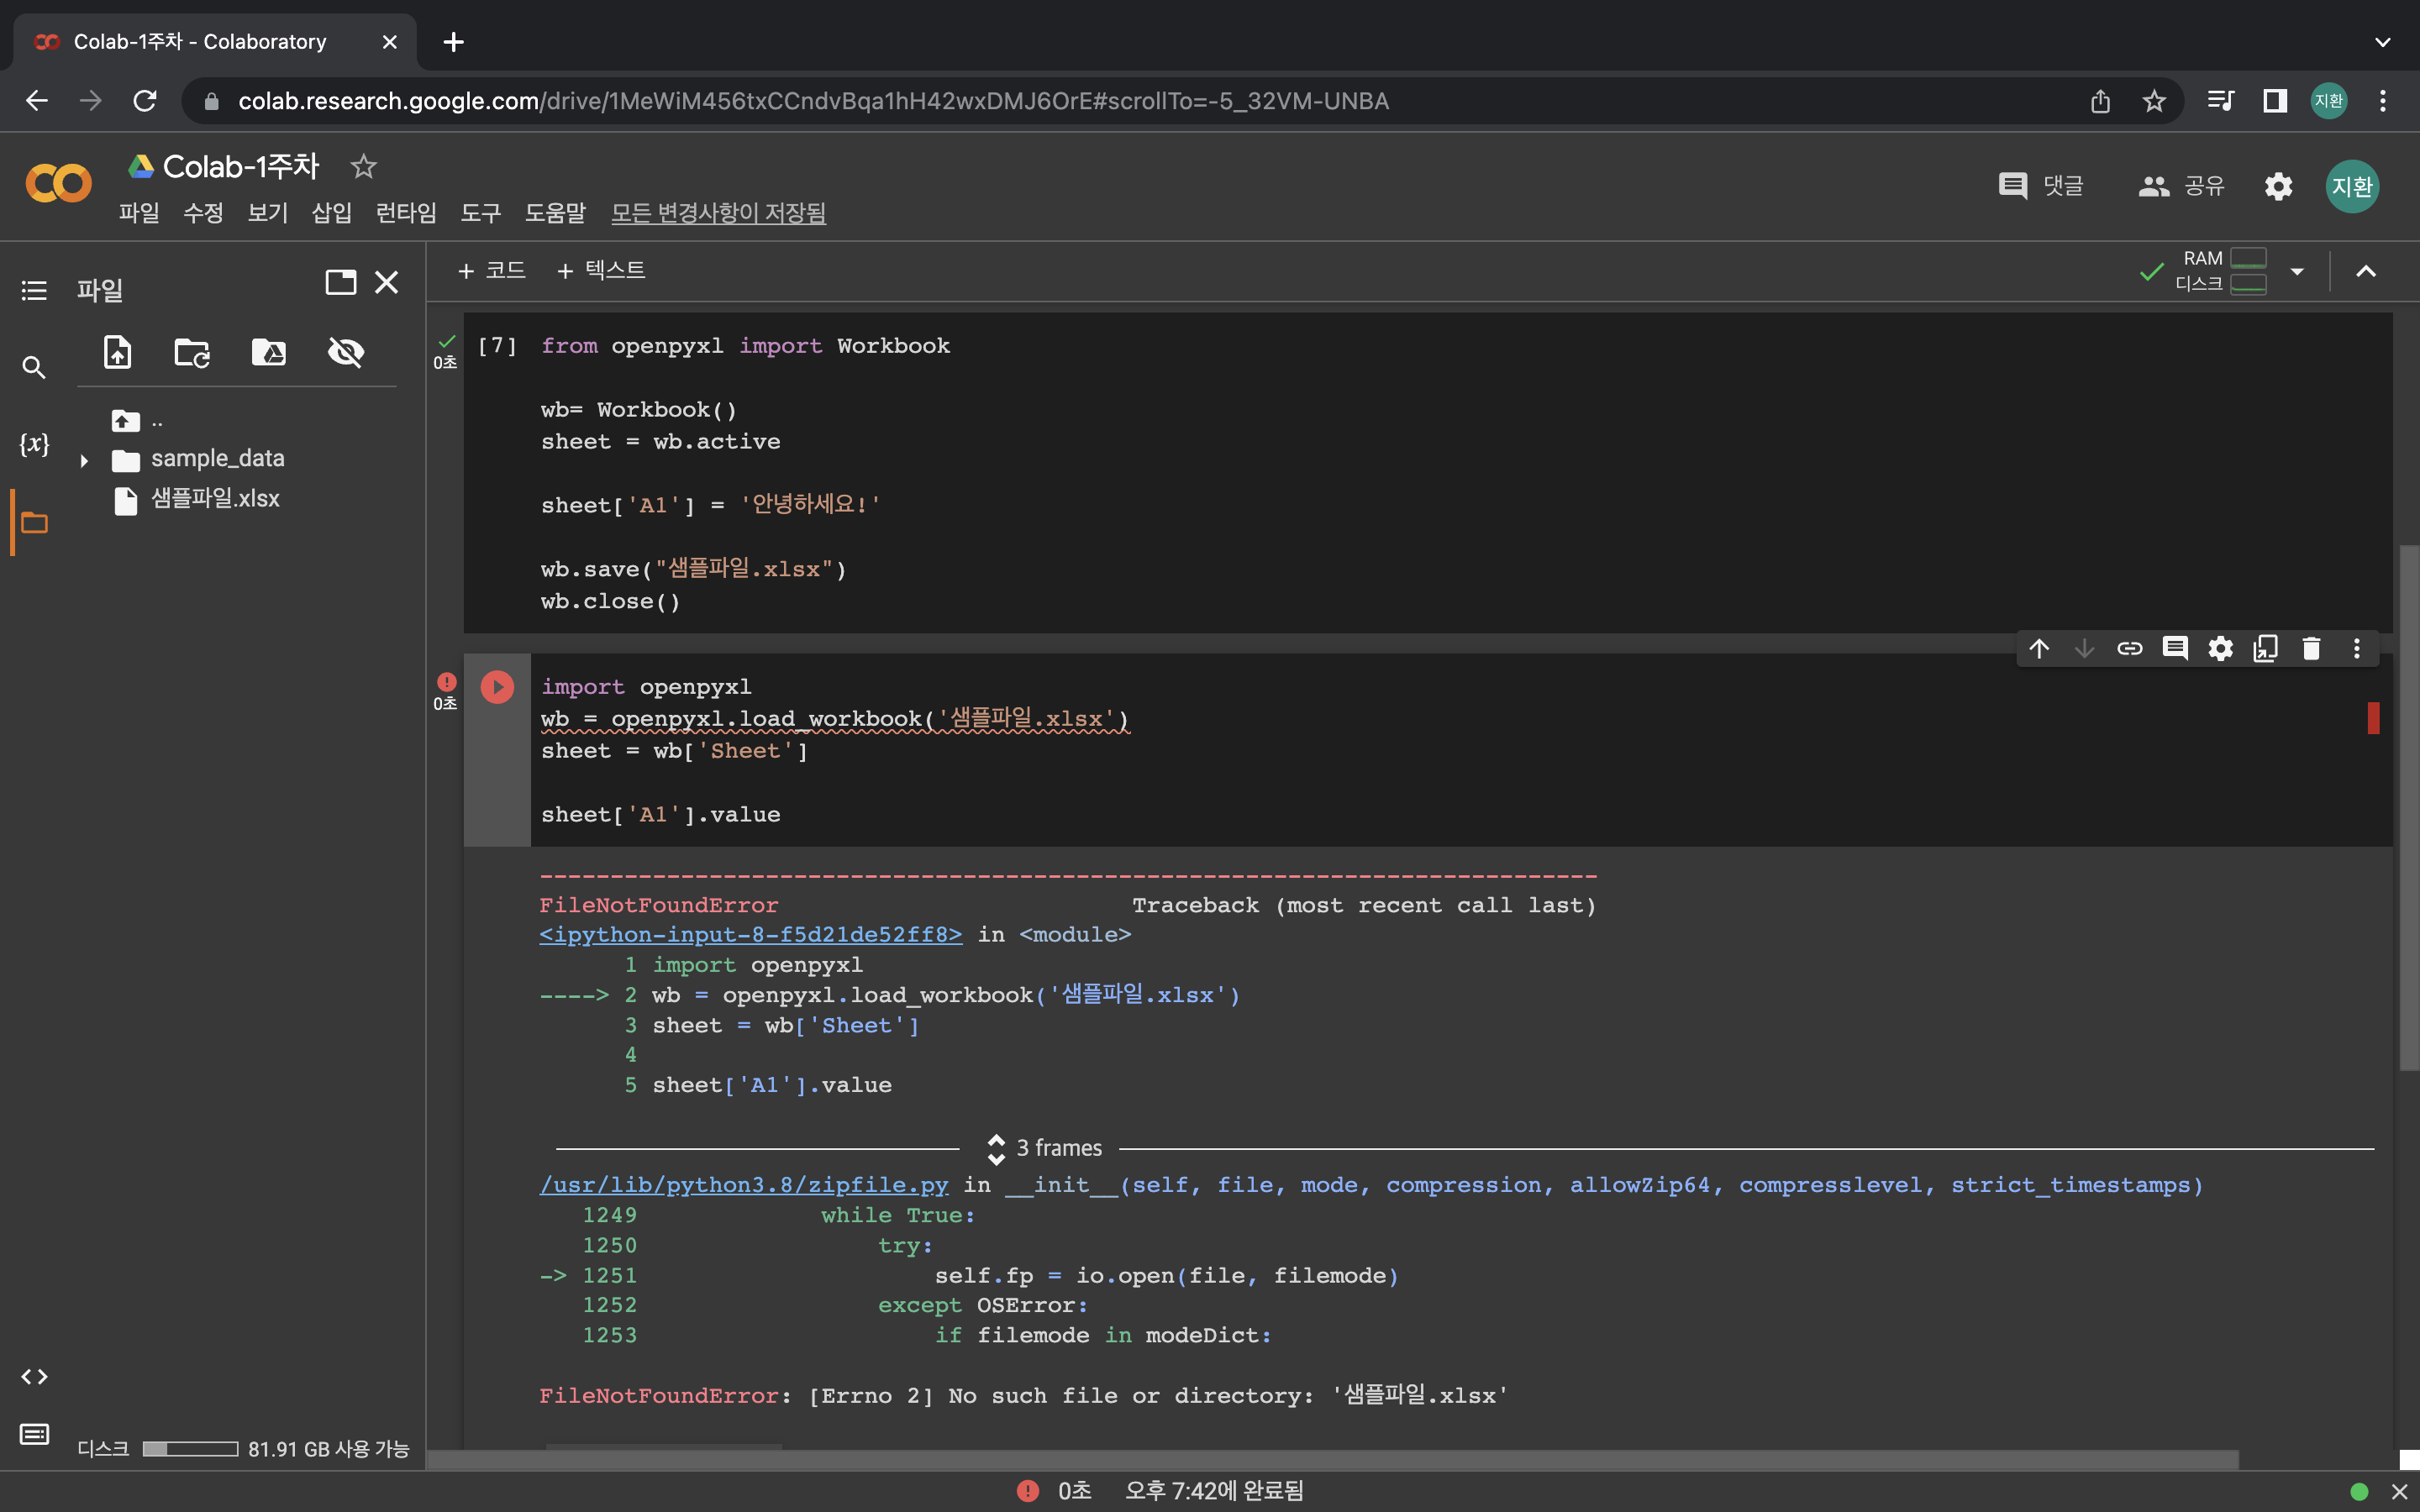The width and height of the screenshot is (2420, 1512).
Task: Select the 샘플파일.xlsx file
Action: click(215, 499)
